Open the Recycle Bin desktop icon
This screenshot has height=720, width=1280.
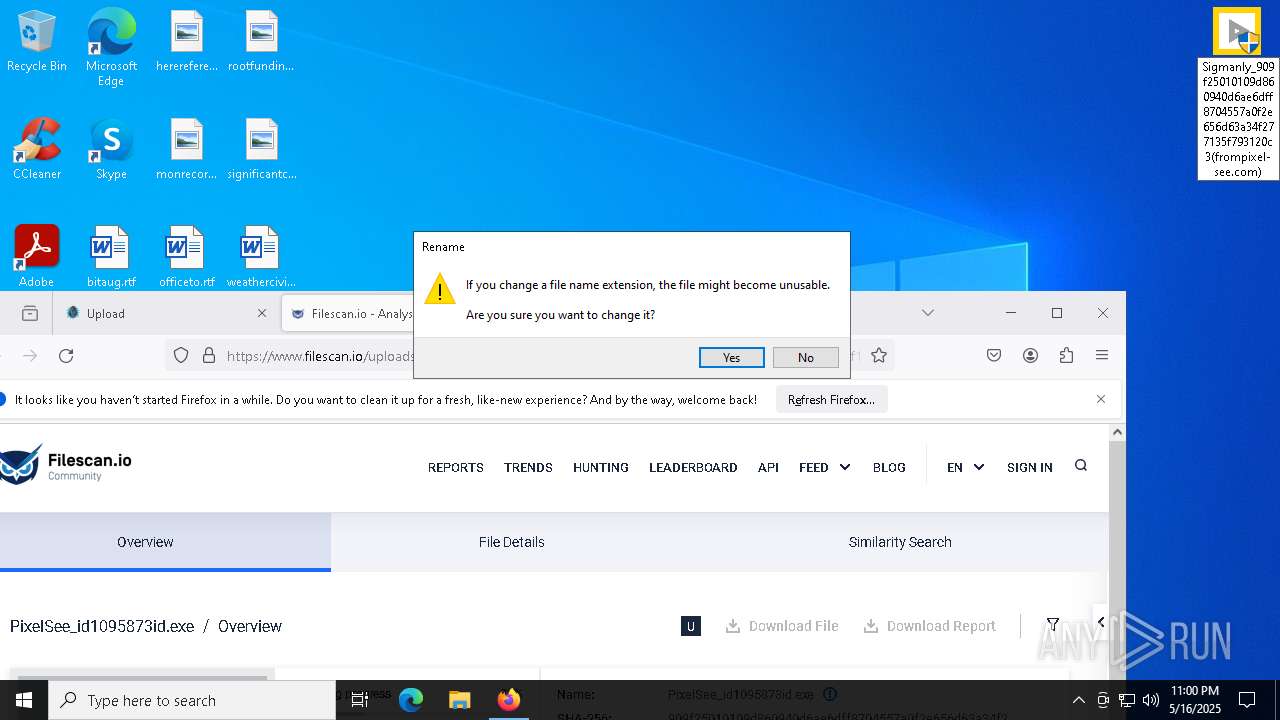click(37, 41)
